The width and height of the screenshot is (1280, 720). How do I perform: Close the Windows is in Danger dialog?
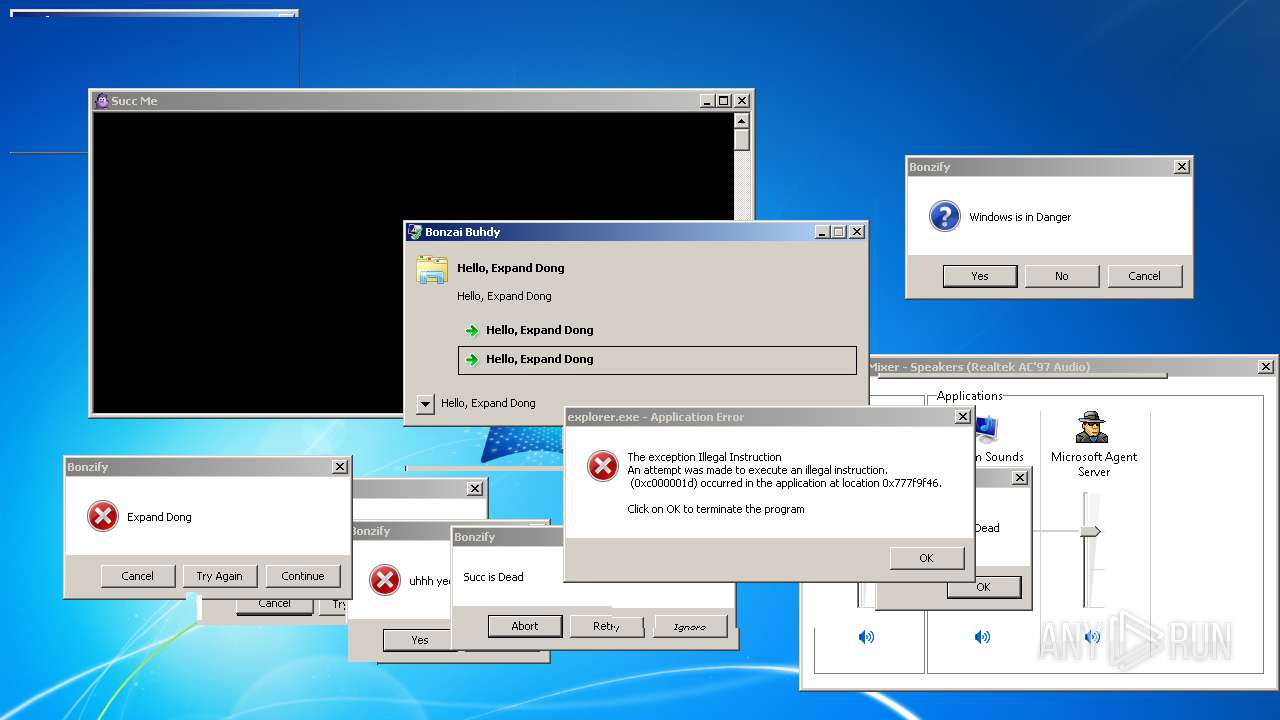(1182, 167)
